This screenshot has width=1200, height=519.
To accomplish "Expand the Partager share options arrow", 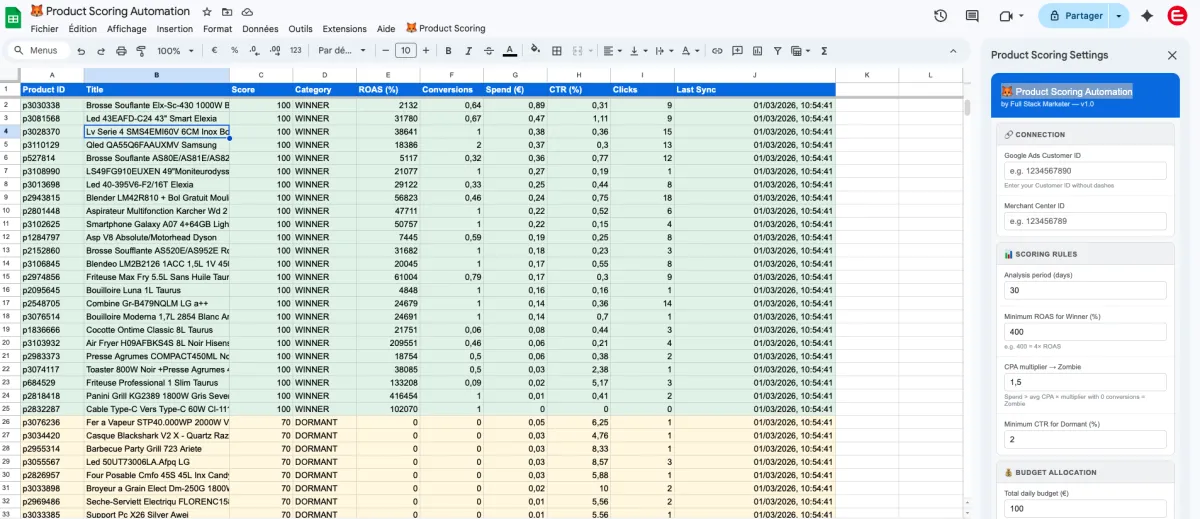I will tap(1119, 16).
